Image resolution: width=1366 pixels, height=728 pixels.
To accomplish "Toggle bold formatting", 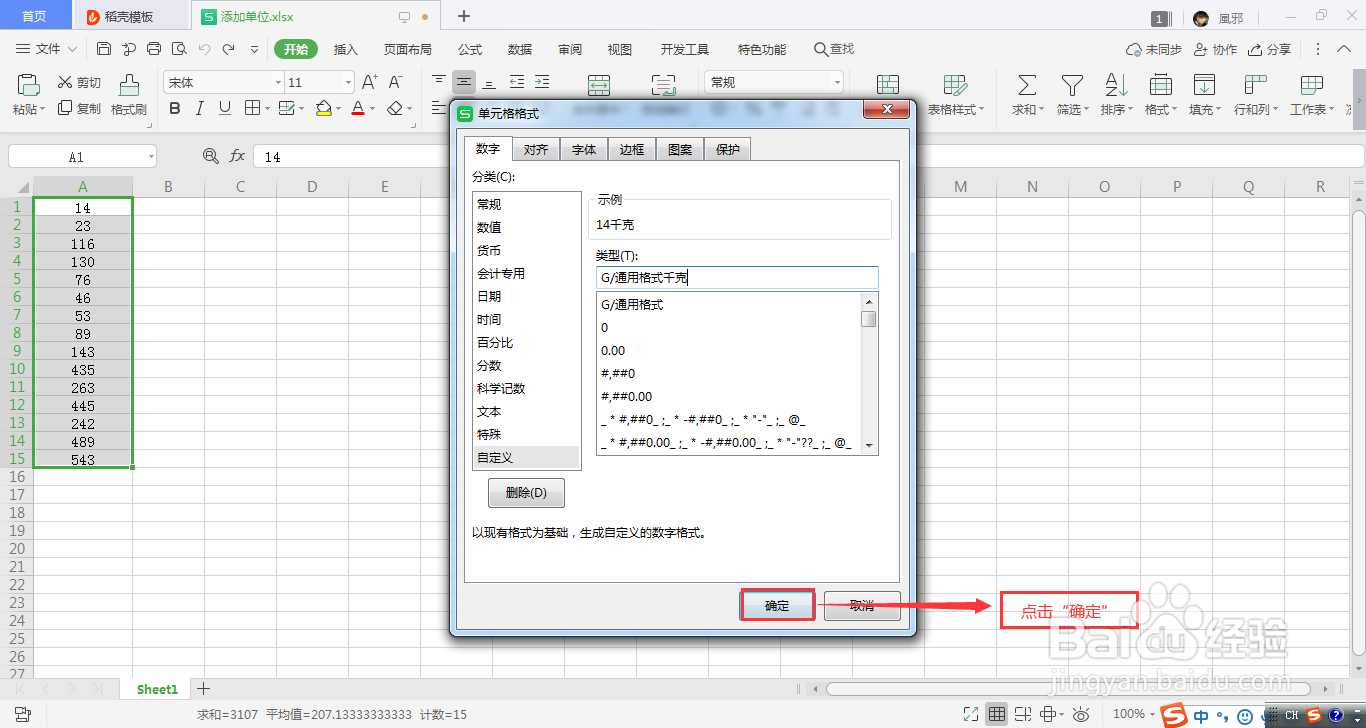I will click(174, 108).
